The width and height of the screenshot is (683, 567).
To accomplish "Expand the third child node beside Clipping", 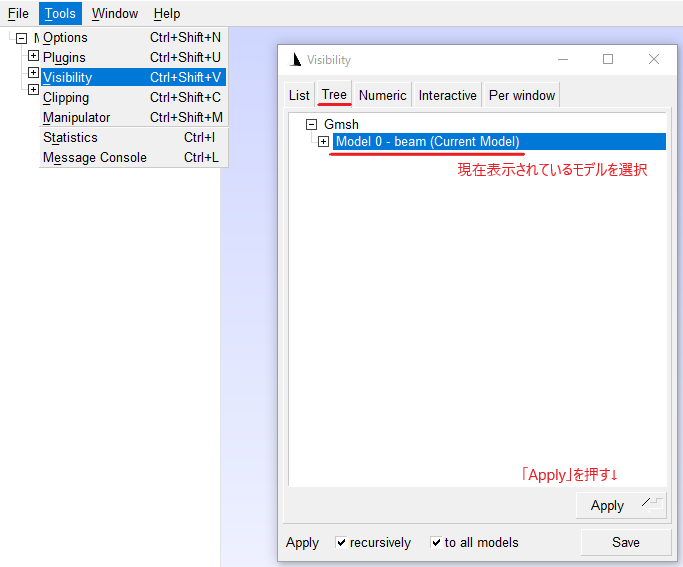I will click(33, 89).
